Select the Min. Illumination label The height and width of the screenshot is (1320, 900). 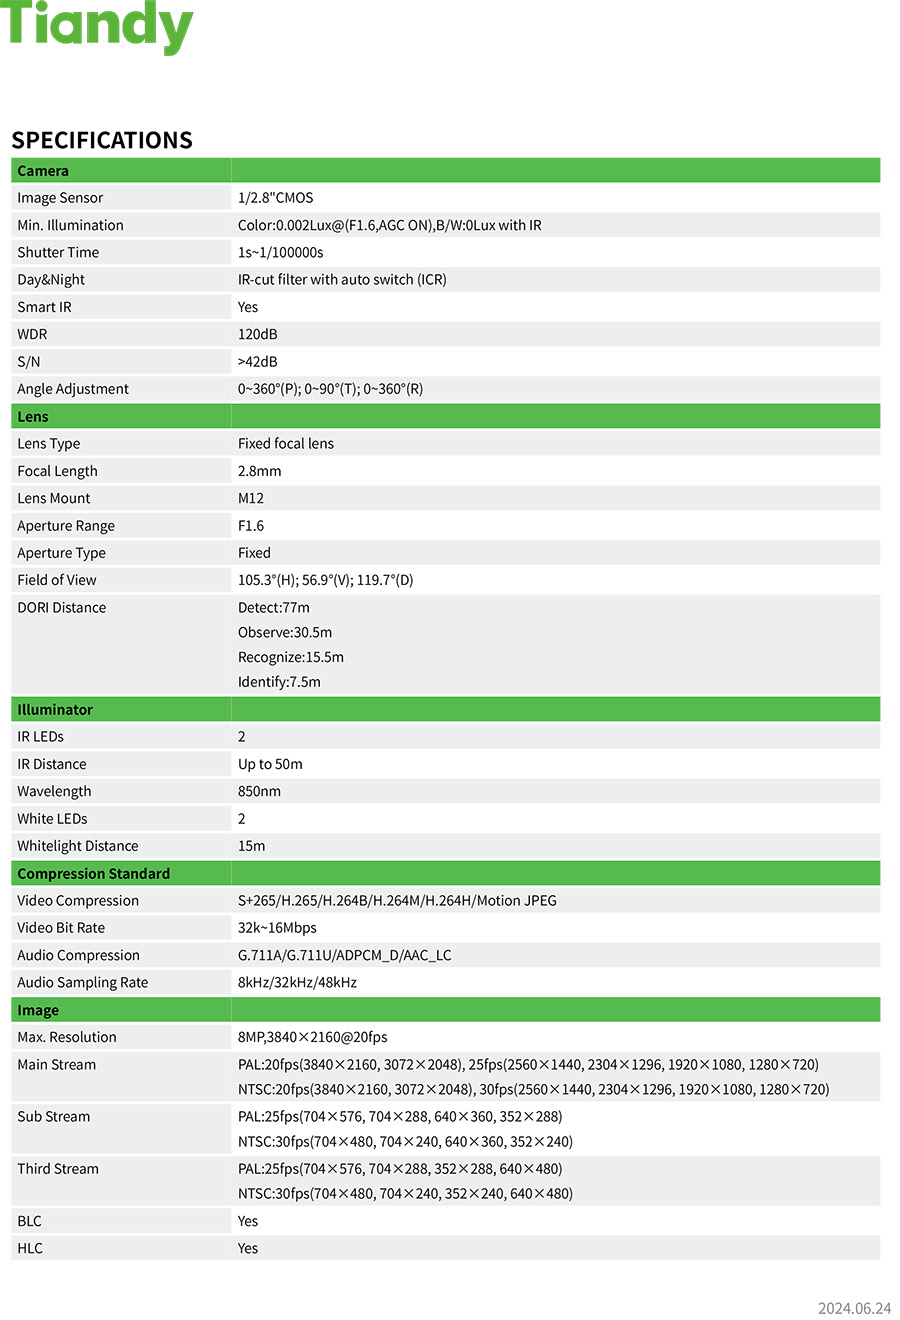coord(71,225)
